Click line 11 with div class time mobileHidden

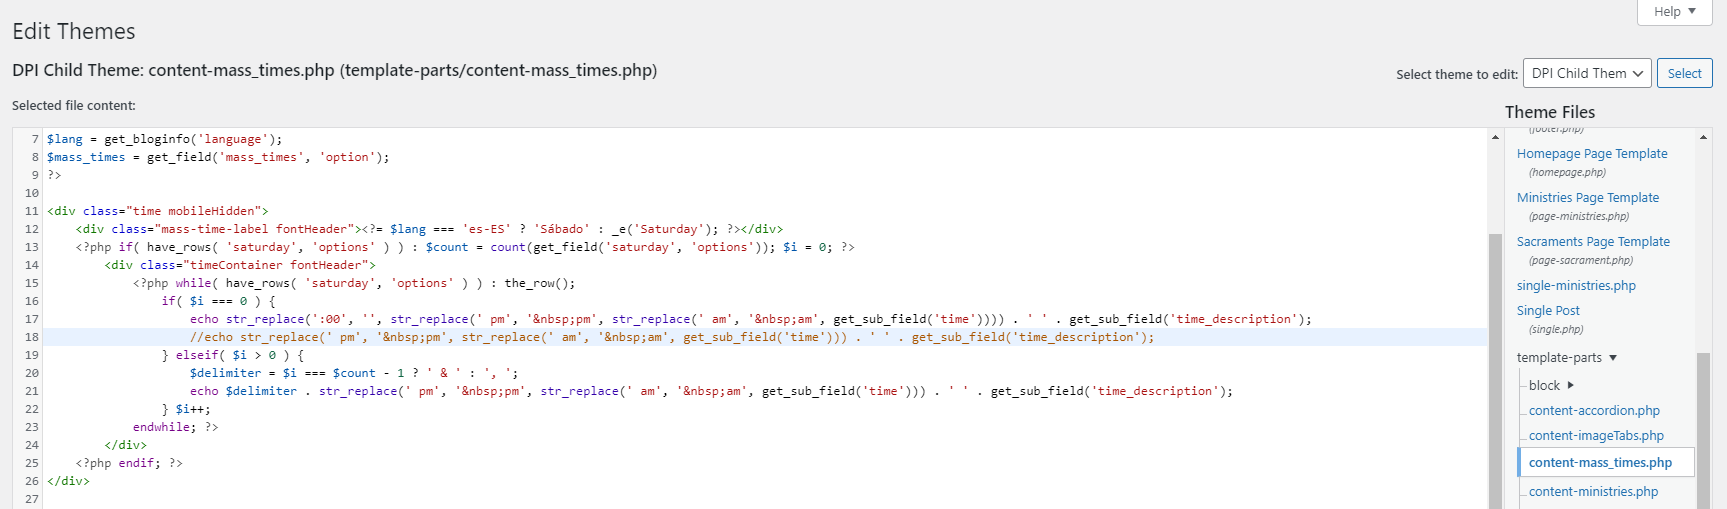(158, 211)
